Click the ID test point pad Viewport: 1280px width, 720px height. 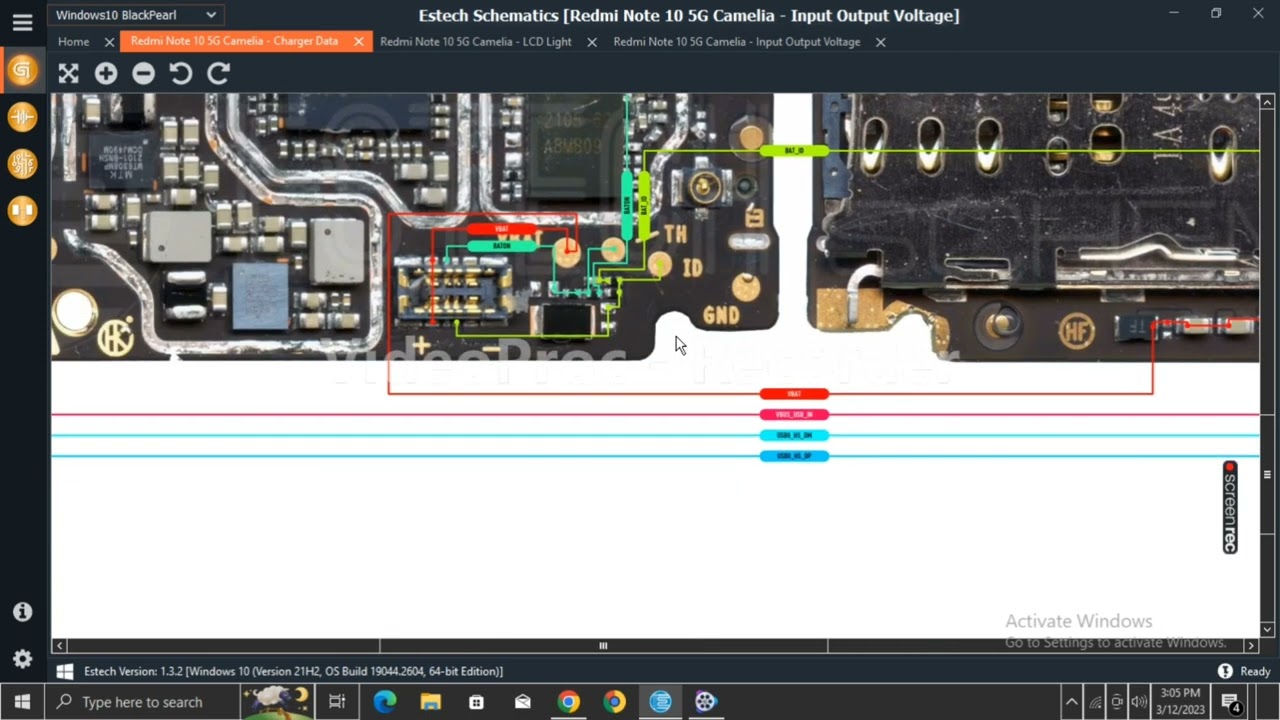[x=660, y=264]
